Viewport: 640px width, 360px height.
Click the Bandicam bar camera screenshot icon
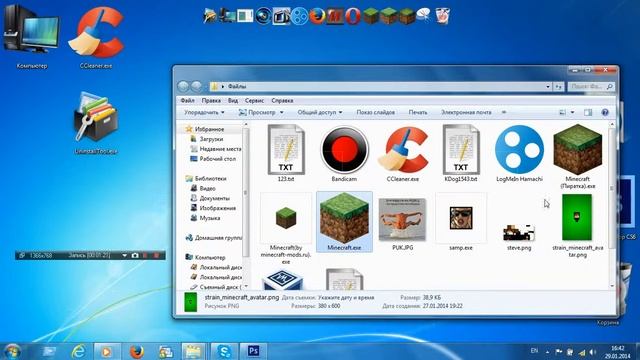(x=135, y=256)
